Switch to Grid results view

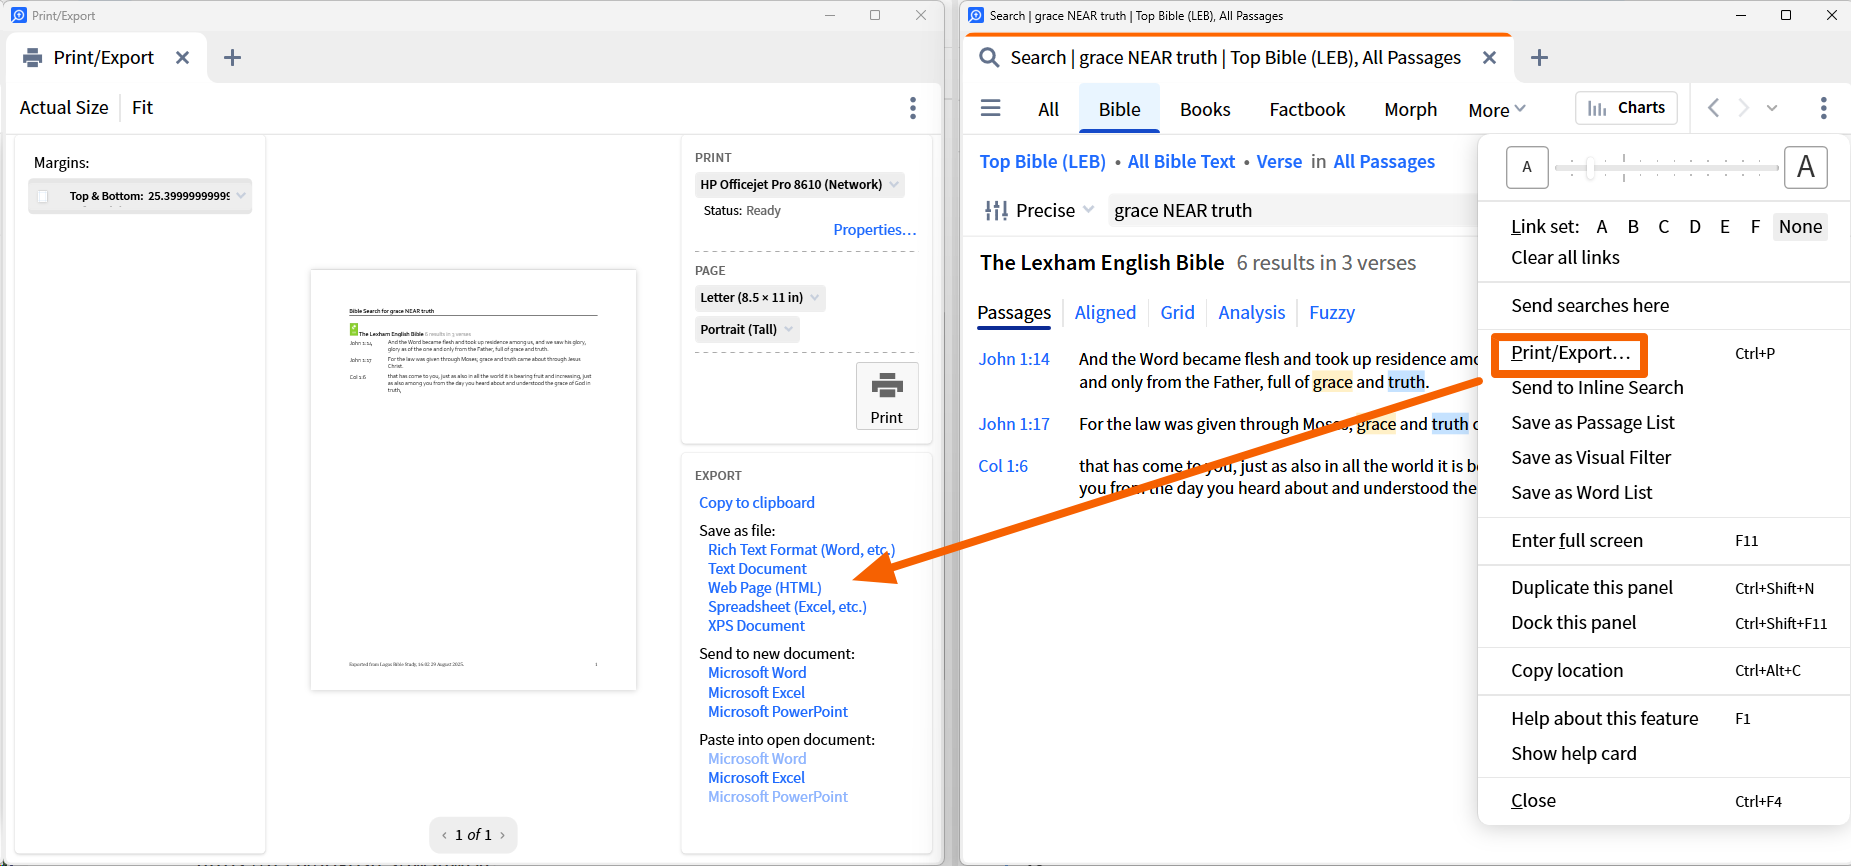click(x=1177, y=313)
